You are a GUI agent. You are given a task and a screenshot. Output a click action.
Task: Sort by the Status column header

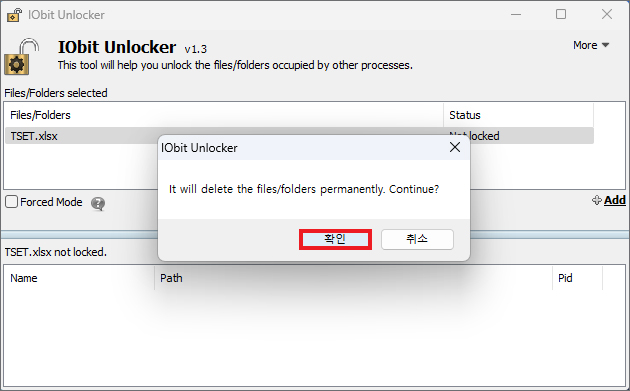click(x=518, y=115)
